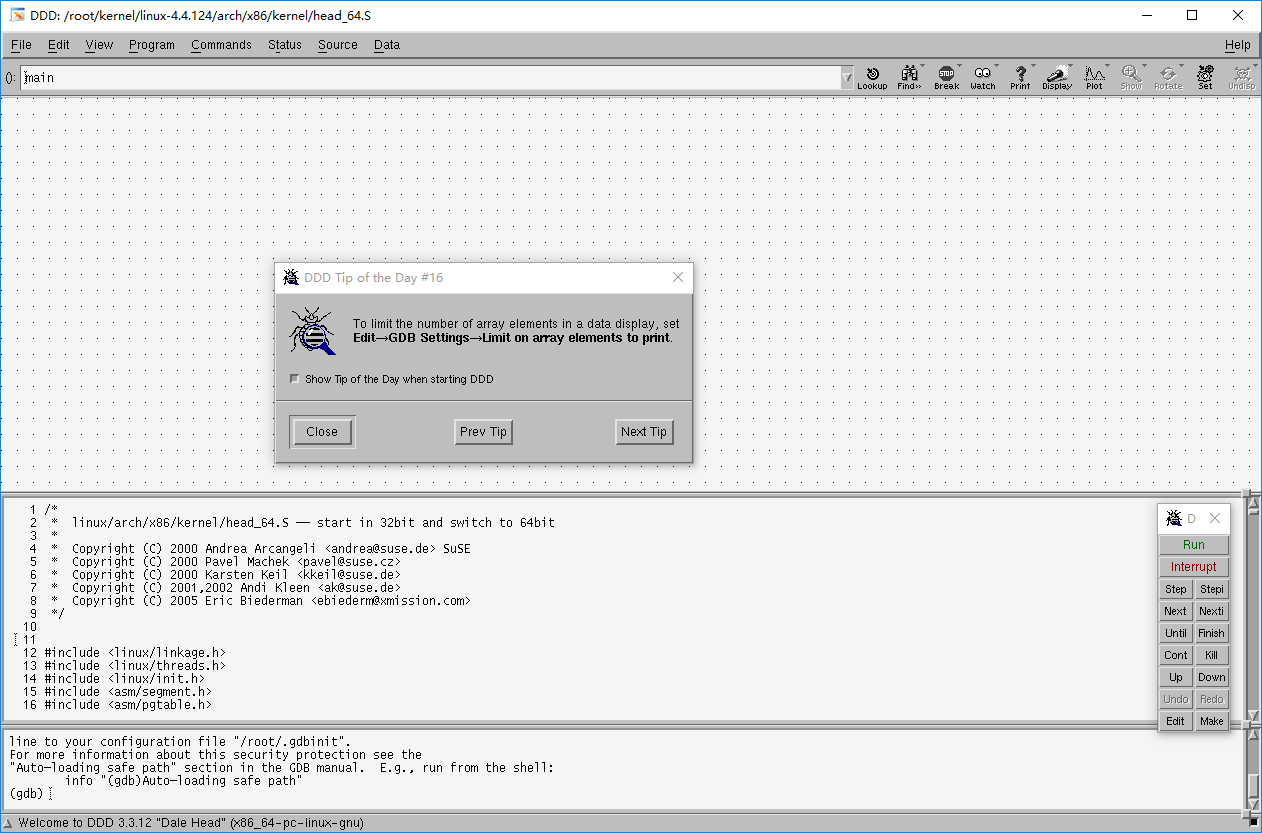Open the Program menu
Screen dimensions: 1262x833
coord(152,44)
